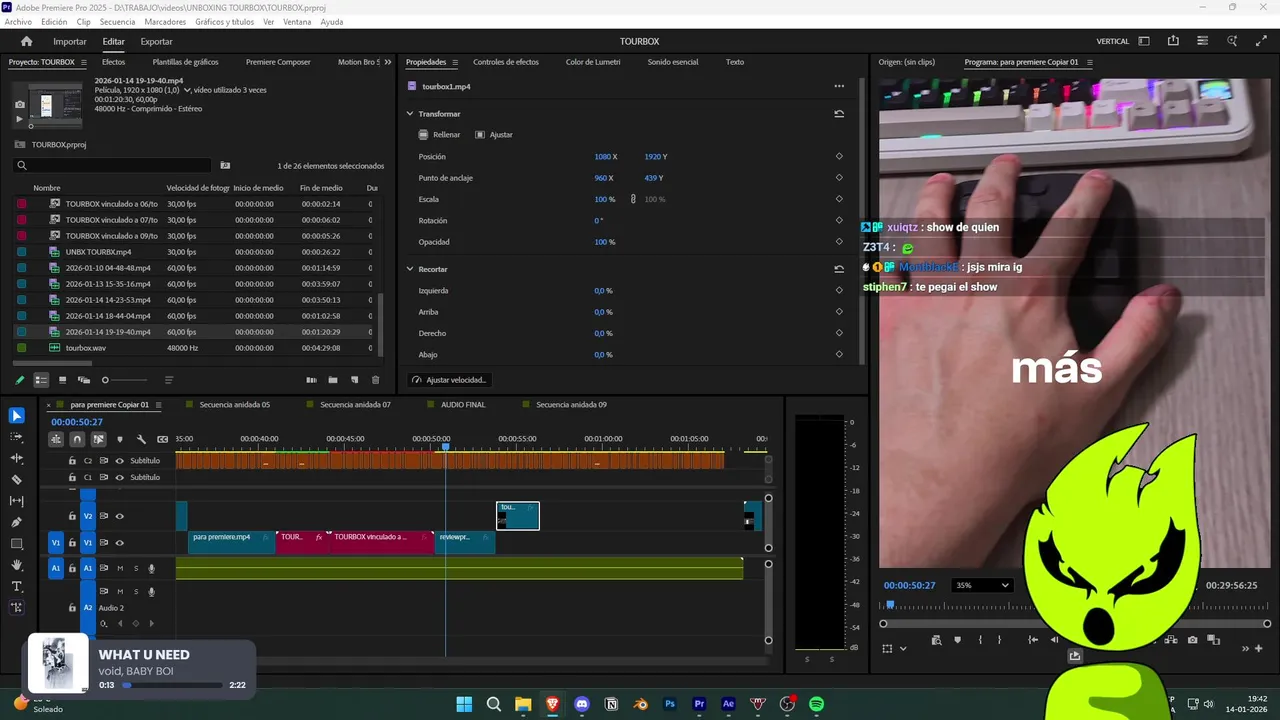Show hidden panel tabs overflow chevron
The image size is (1280, 720).
(x=388, y=62)
